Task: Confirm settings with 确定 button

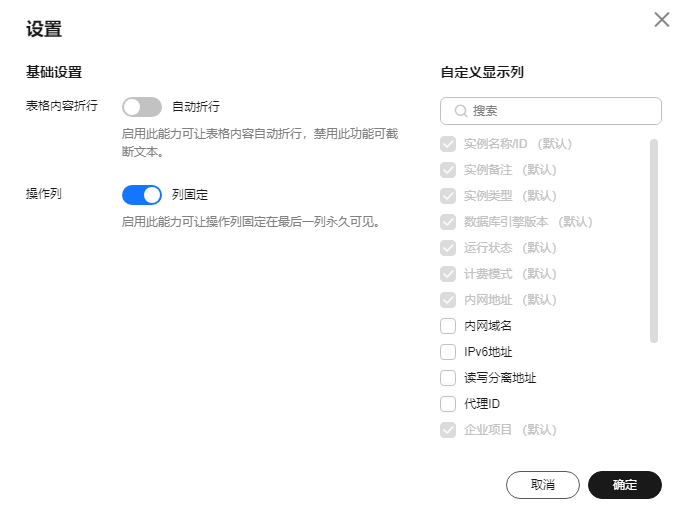Action: click(x=625, y=485)
